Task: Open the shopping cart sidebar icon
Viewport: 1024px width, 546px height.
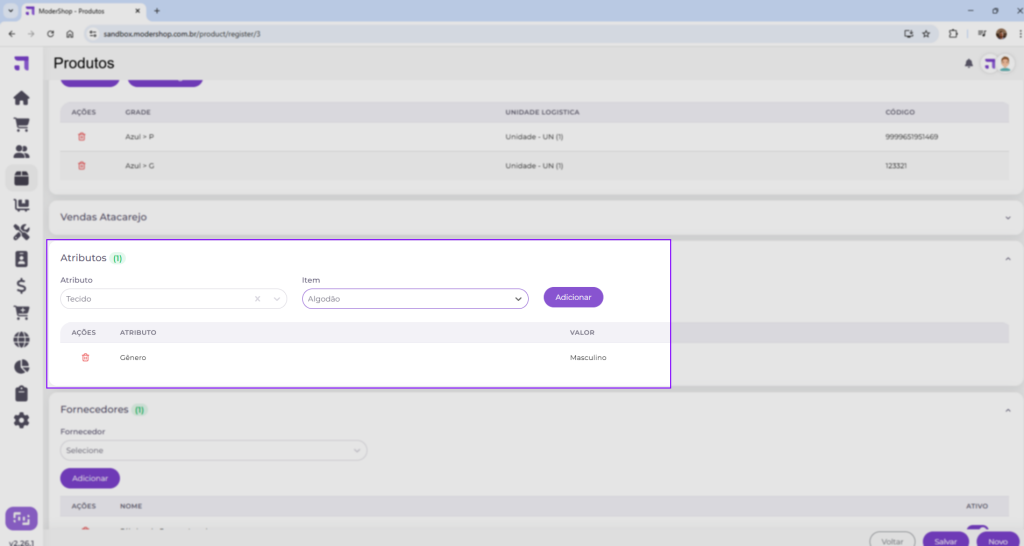Action: point(21,125)
